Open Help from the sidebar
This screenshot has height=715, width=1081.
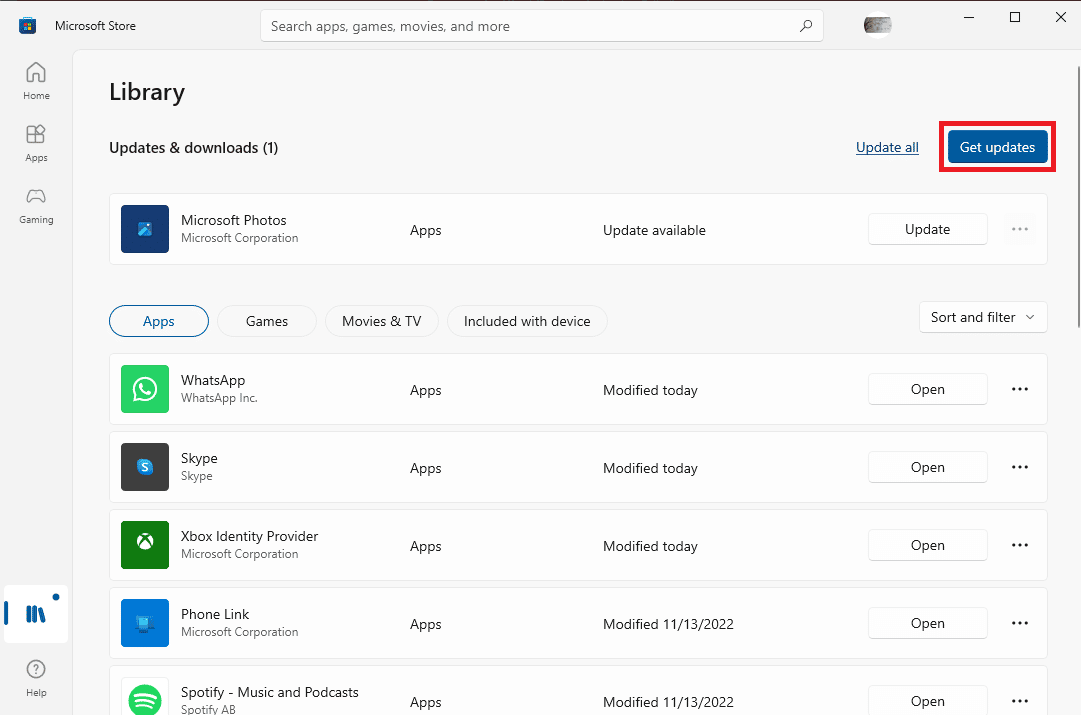36,676
